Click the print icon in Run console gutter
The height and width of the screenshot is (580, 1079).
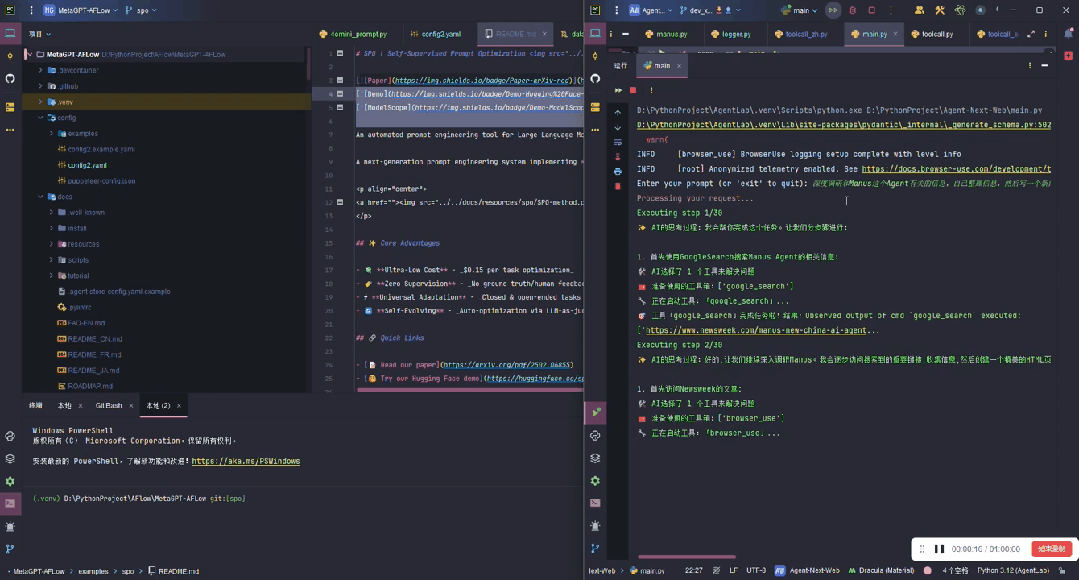[618, 171]
